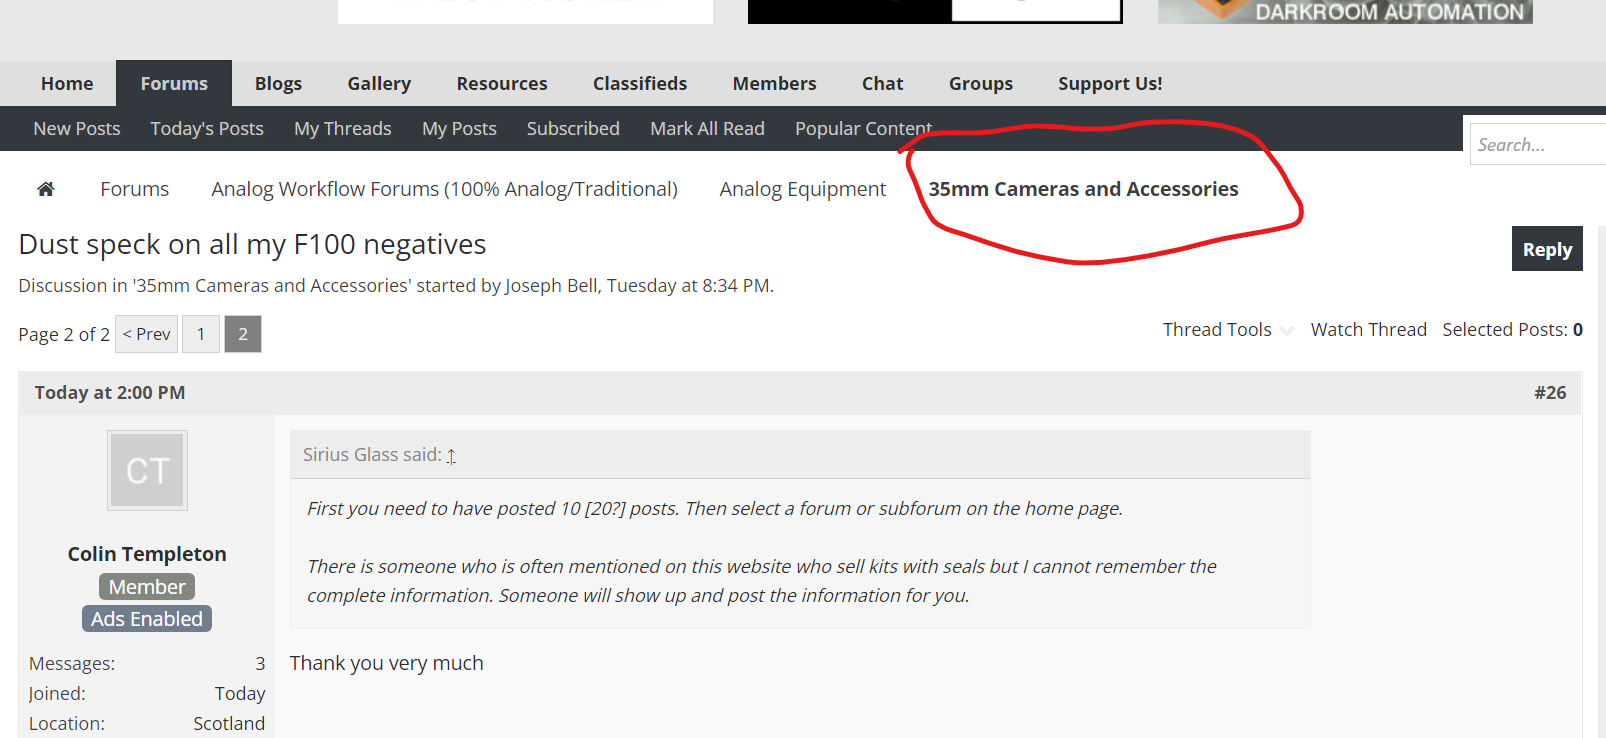
Task: Click Colin Templeton username link
Action: pos(147,554)
